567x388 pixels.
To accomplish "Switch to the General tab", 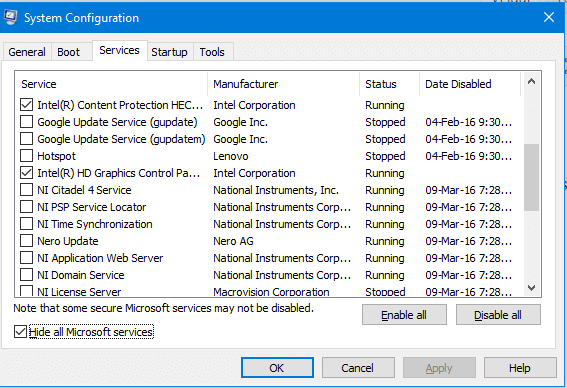I will coord(27,52).
